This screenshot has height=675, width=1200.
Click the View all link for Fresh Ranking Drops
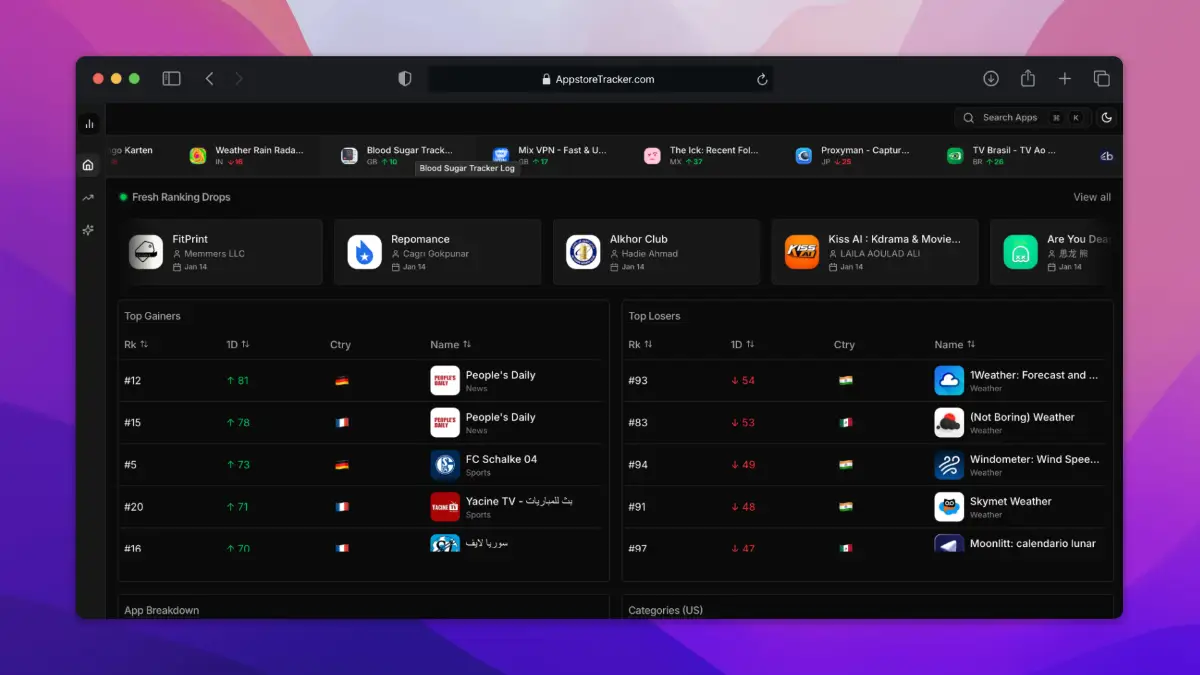[x=1092, y=197]
